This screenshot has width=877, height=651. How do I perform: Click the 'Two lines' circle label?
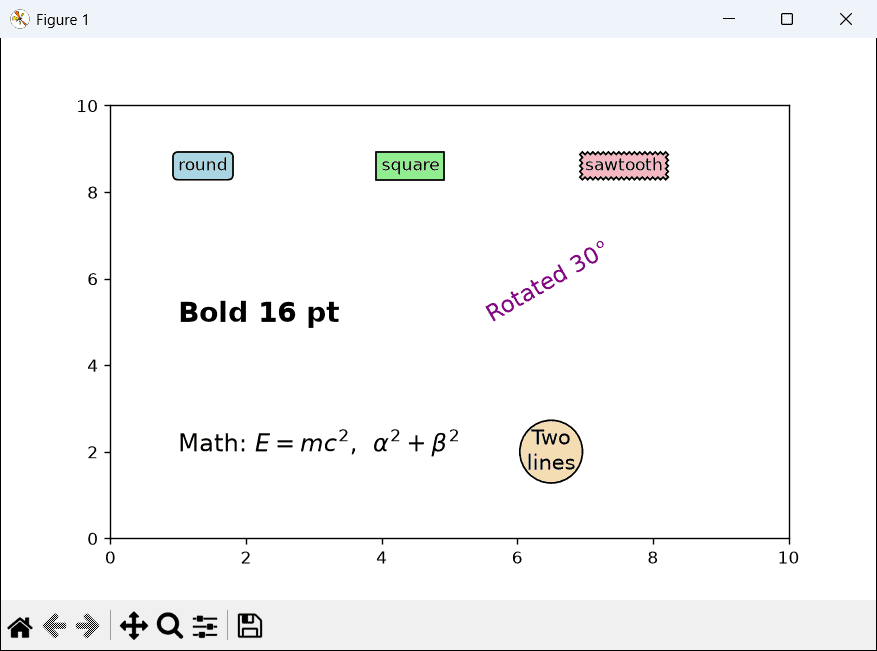551,451
